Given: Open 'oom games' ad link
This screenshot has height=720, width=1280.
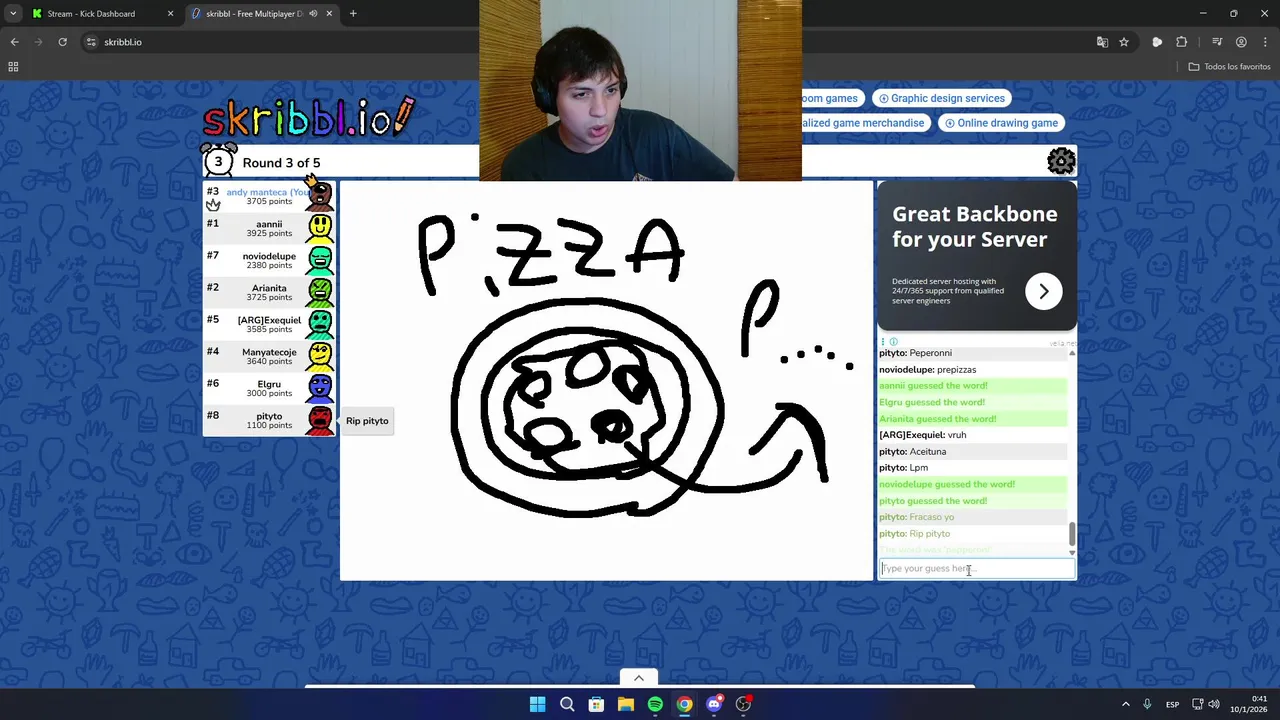Looking at the screenshot, I should point(833,98).
